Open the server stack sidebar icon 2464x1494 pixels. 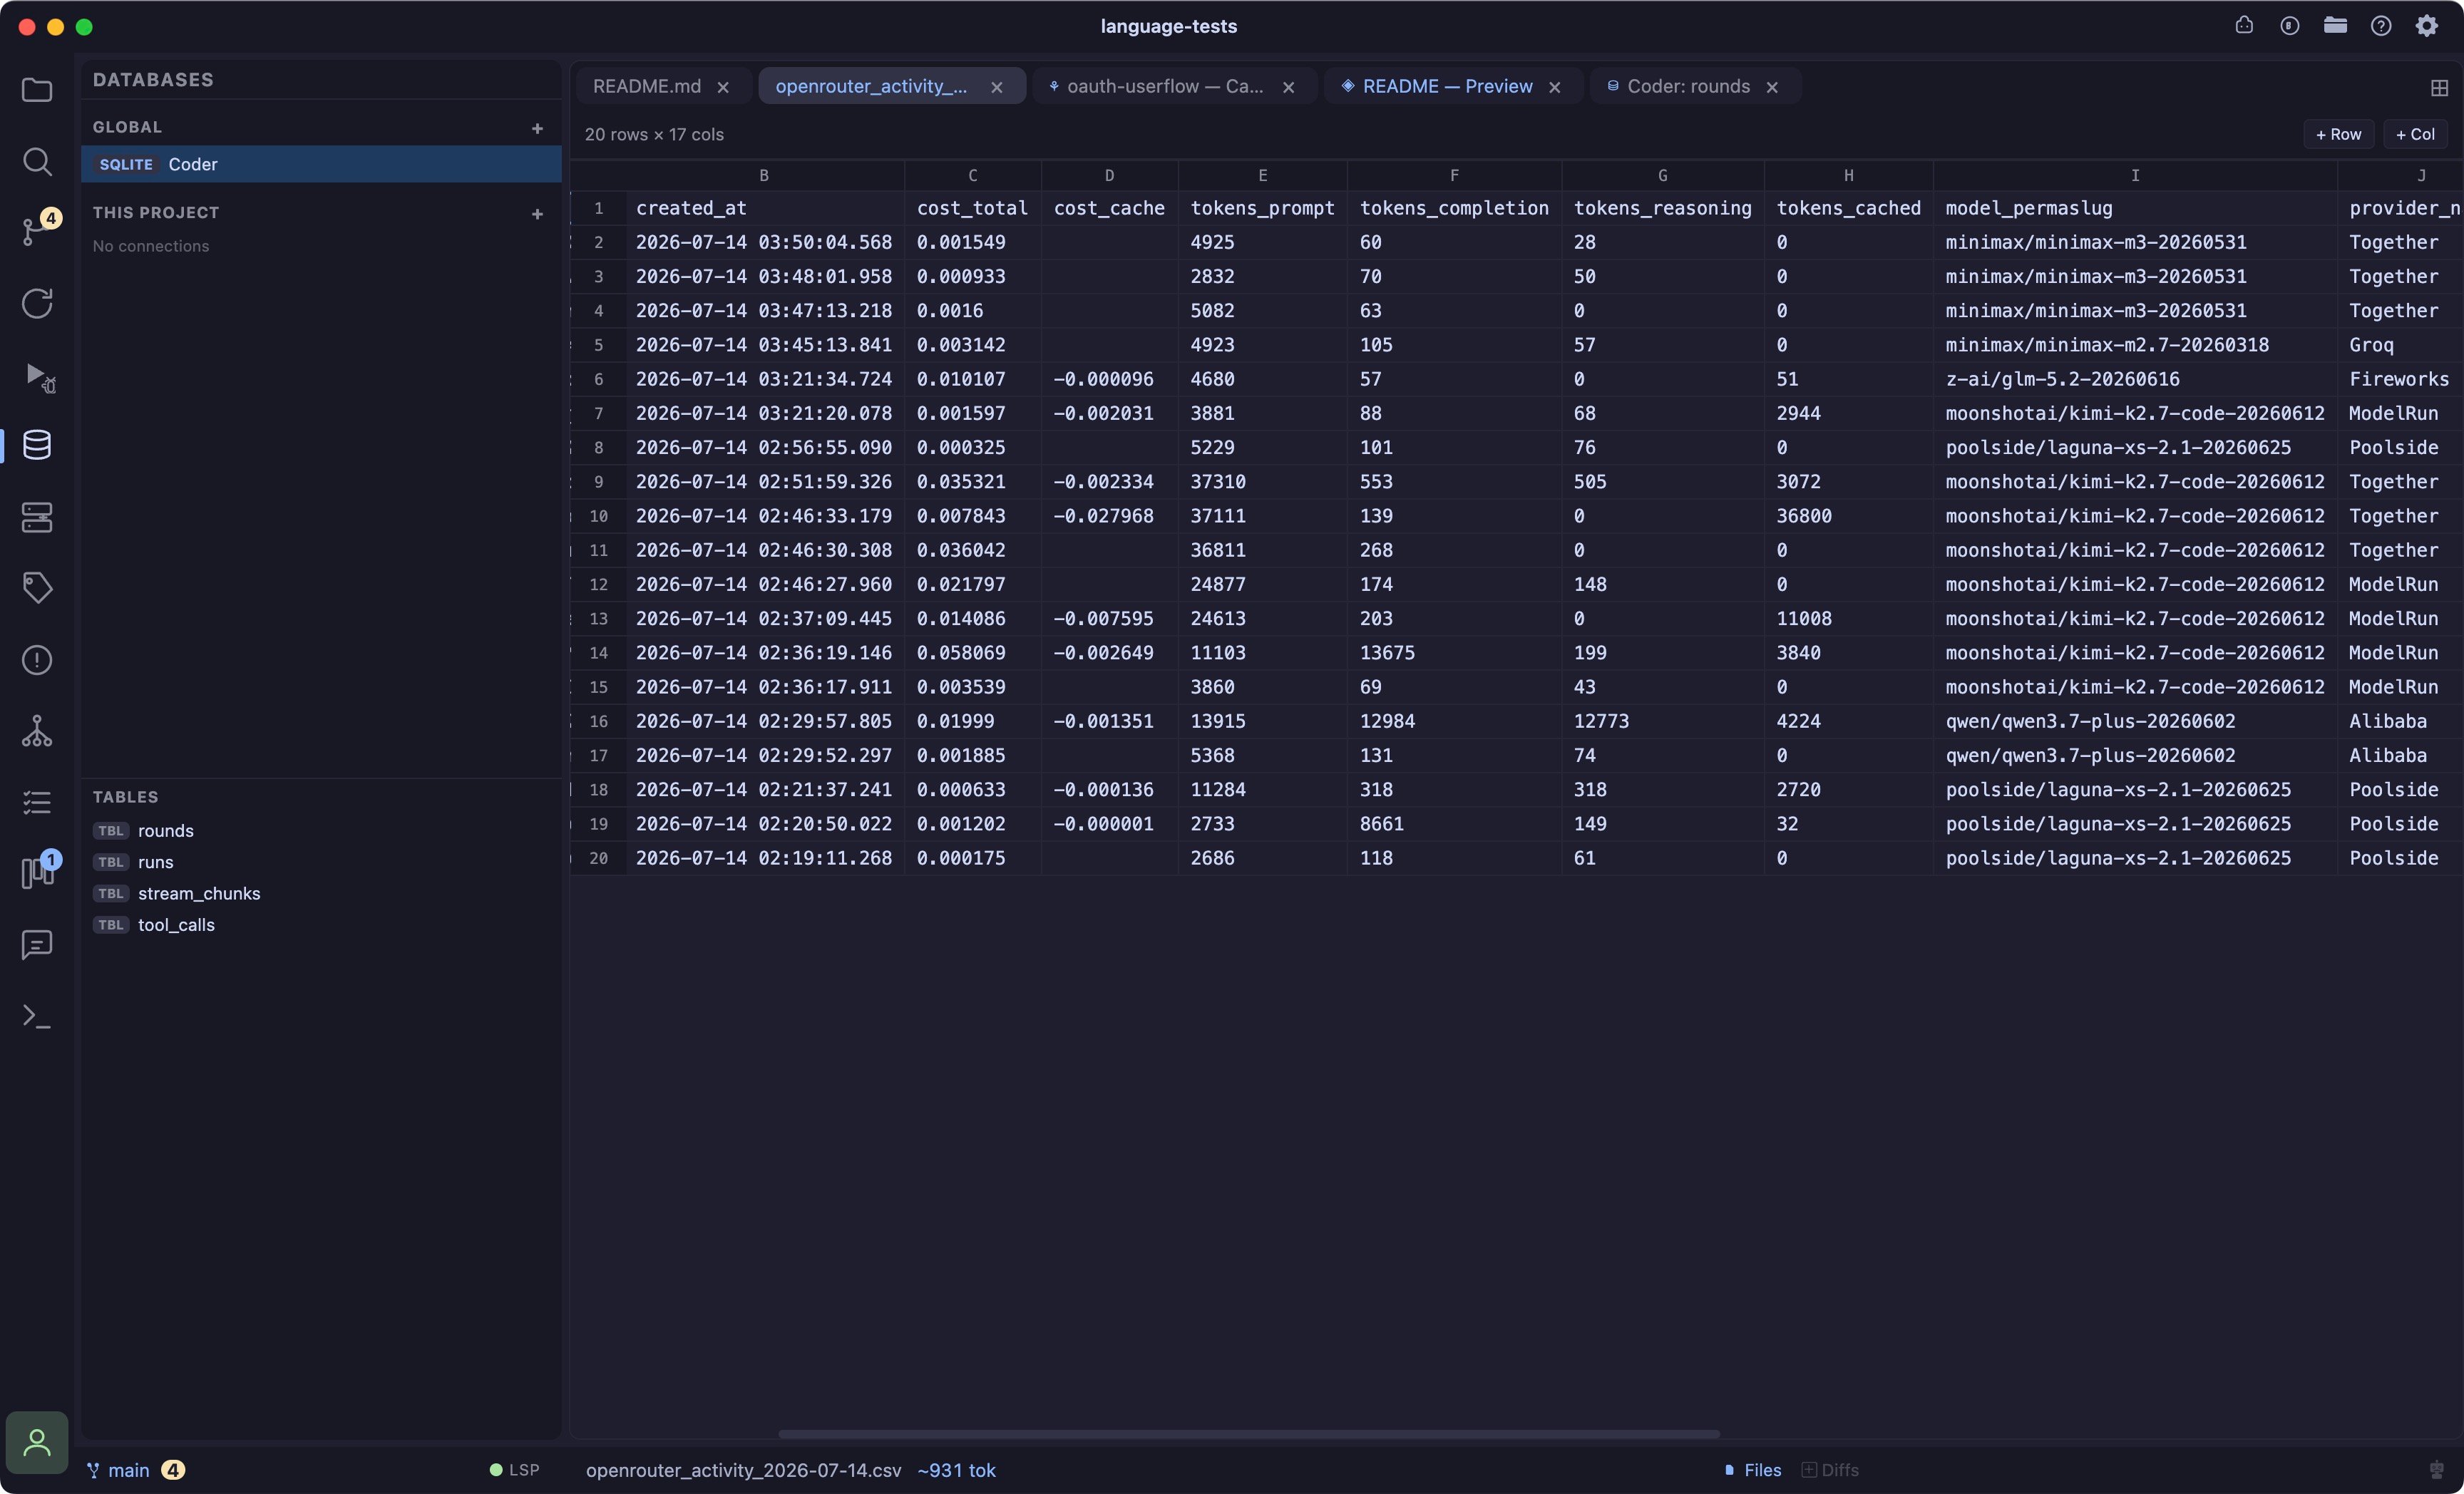[x=37, y=517]
